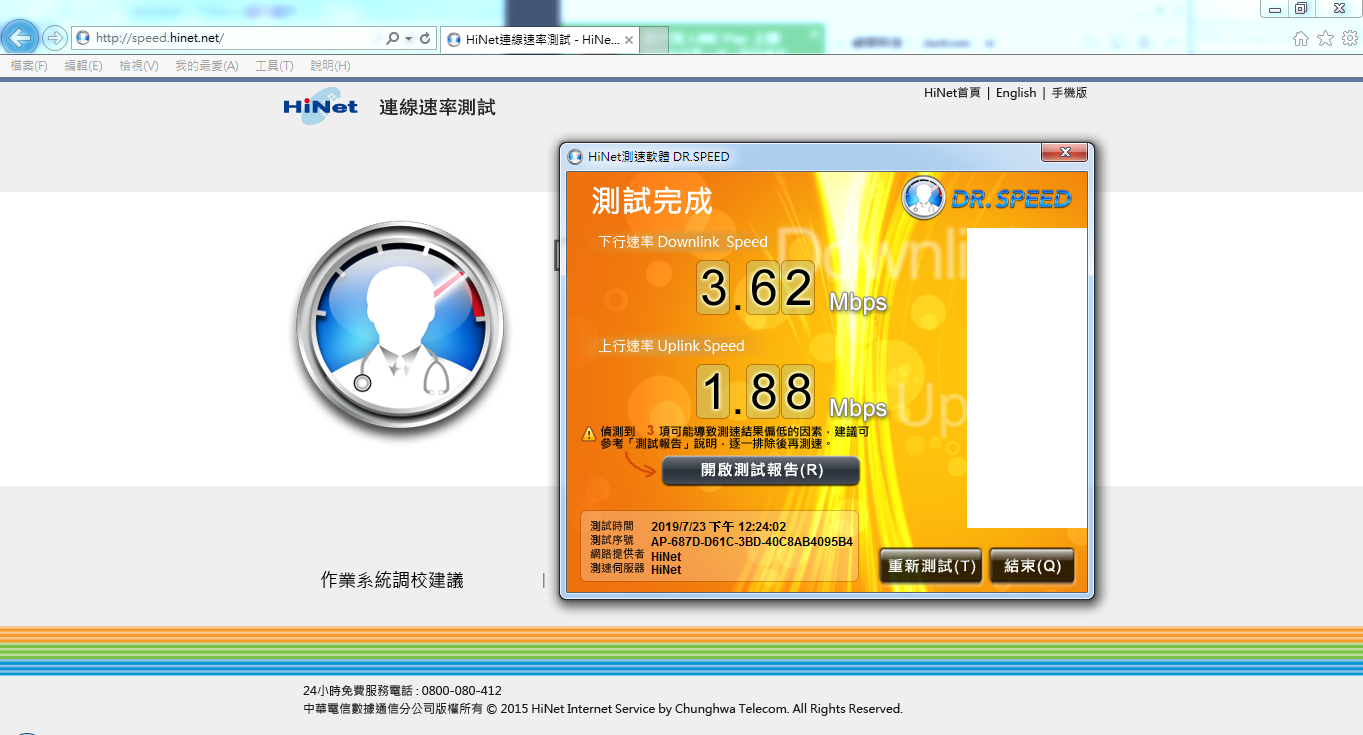Open the 工具(T) menu

coord(274,66)
